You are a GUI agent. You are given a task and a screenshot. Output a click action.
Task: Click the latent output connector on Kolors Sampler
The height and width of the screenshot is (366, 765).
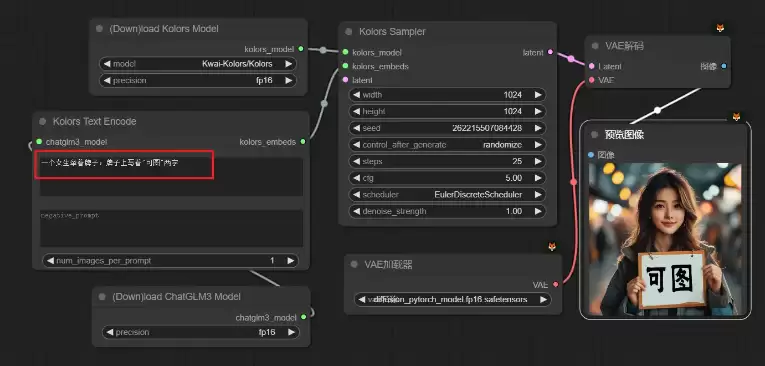point(550,52)
